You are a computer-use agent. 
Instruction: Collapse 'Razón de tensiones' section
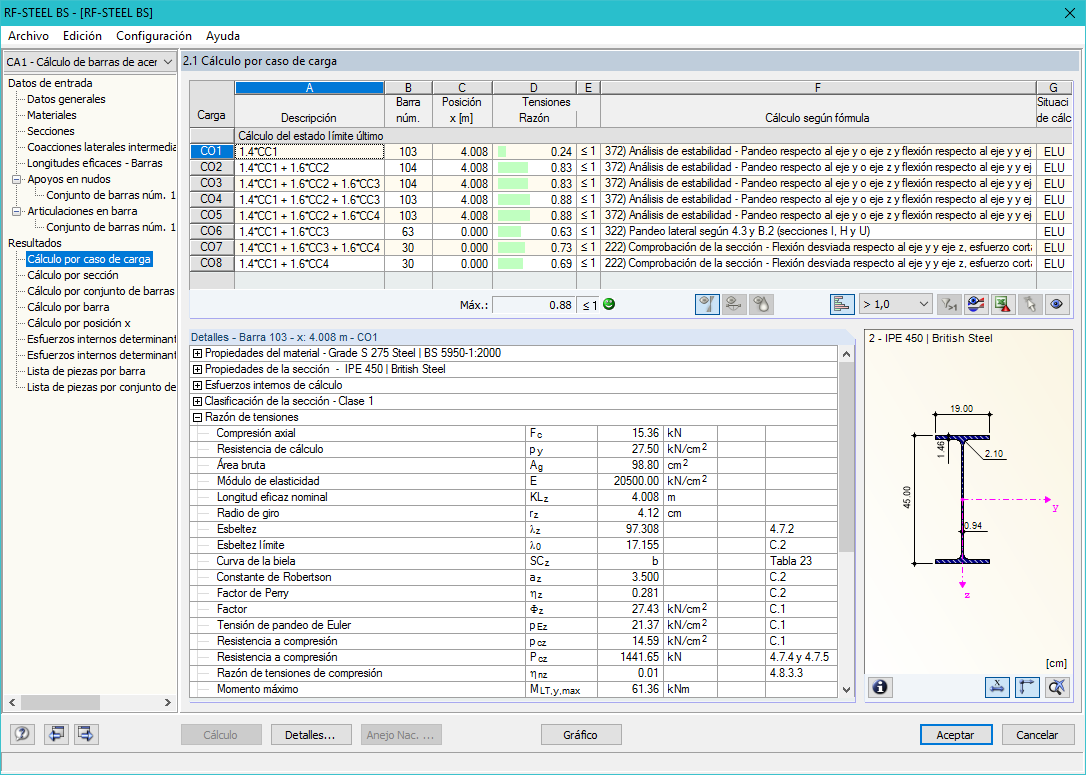coord(197,417)
